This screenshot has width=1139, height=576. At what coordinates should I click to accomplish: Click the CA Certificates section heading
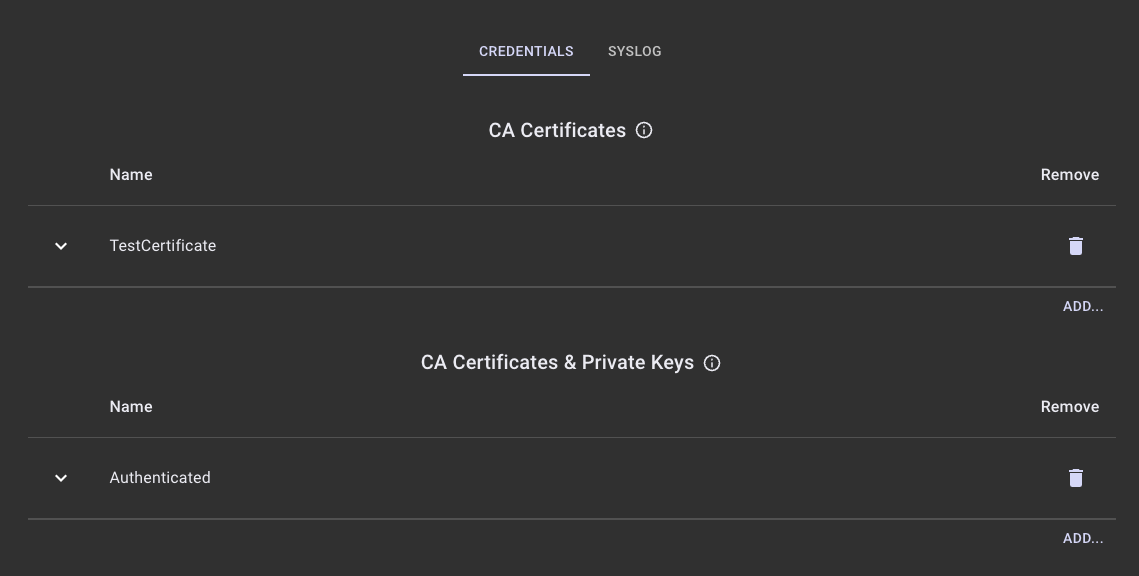click(x=557, y=131)
